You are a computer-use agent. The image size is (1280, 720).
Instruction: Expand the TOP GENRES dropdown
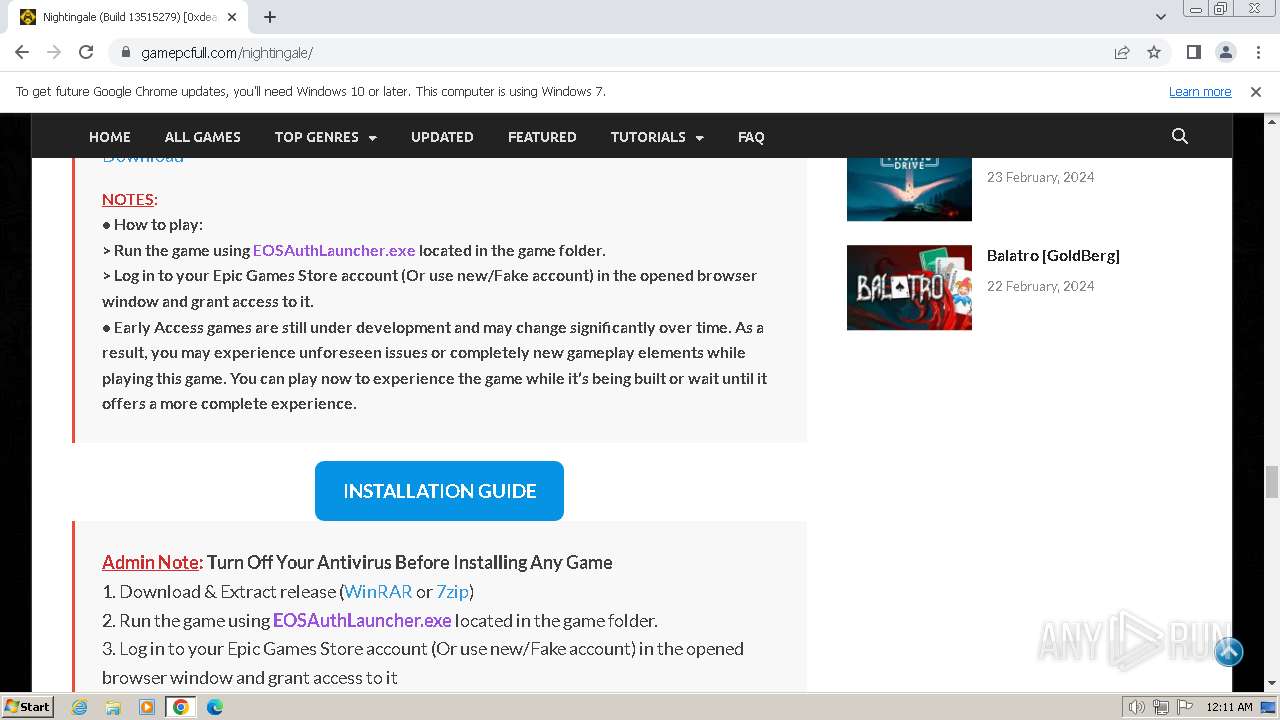click(326, 137)
